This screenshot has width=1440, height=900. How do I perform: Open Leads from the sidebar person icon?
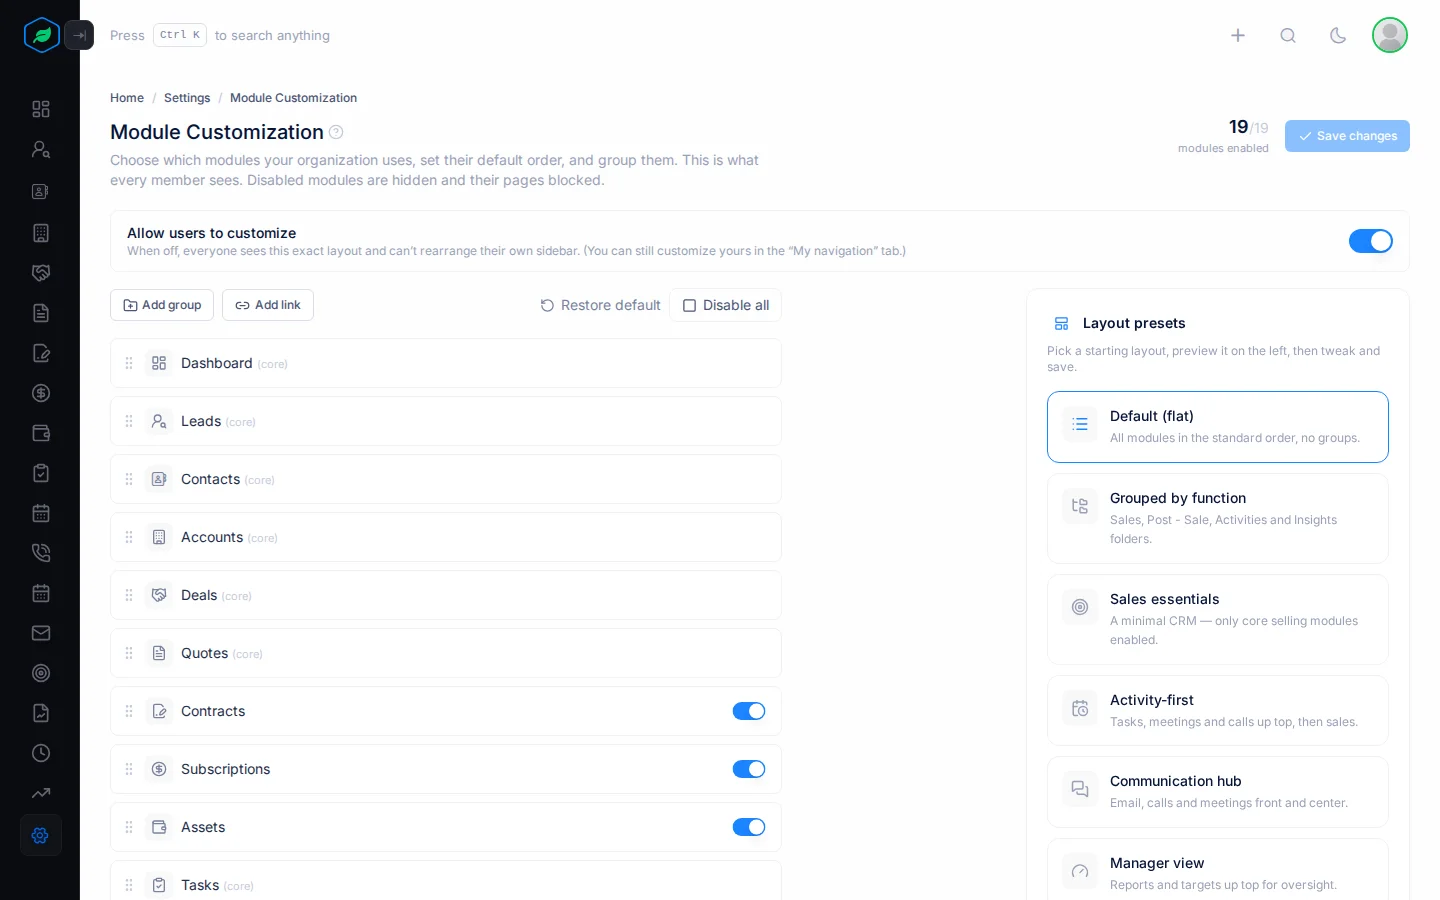pyautogui.click(x=41, y=149)
